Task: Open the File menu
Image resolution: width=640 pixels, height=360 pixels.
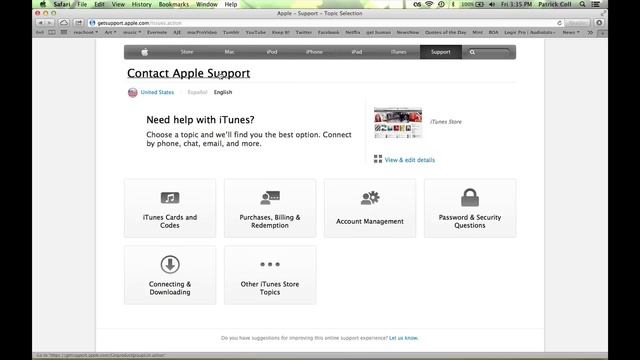Action: 82,4
